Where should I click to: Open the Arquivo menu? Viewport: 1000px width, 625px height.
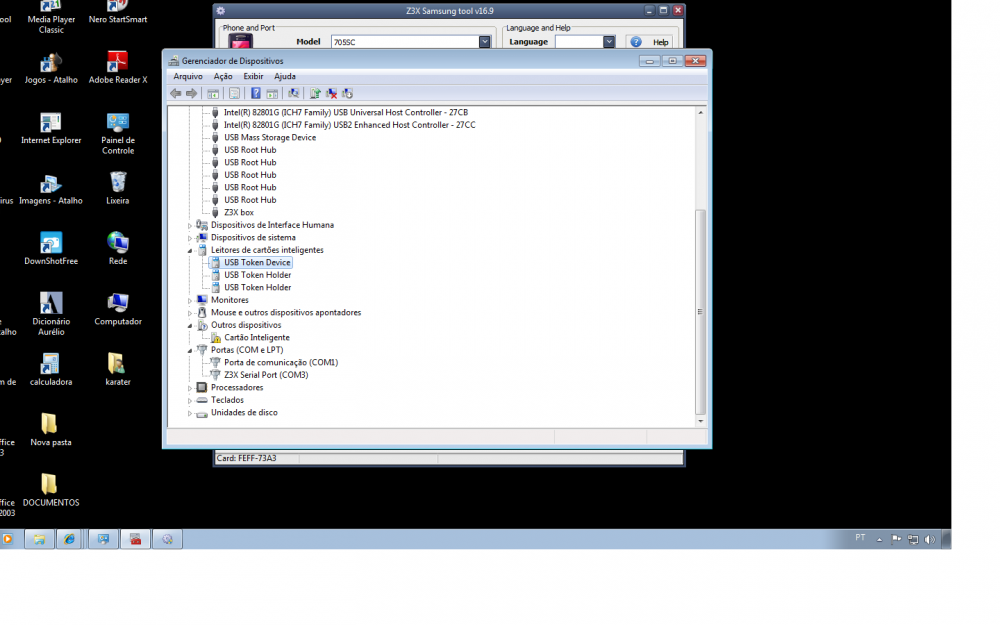click(188, 77)
